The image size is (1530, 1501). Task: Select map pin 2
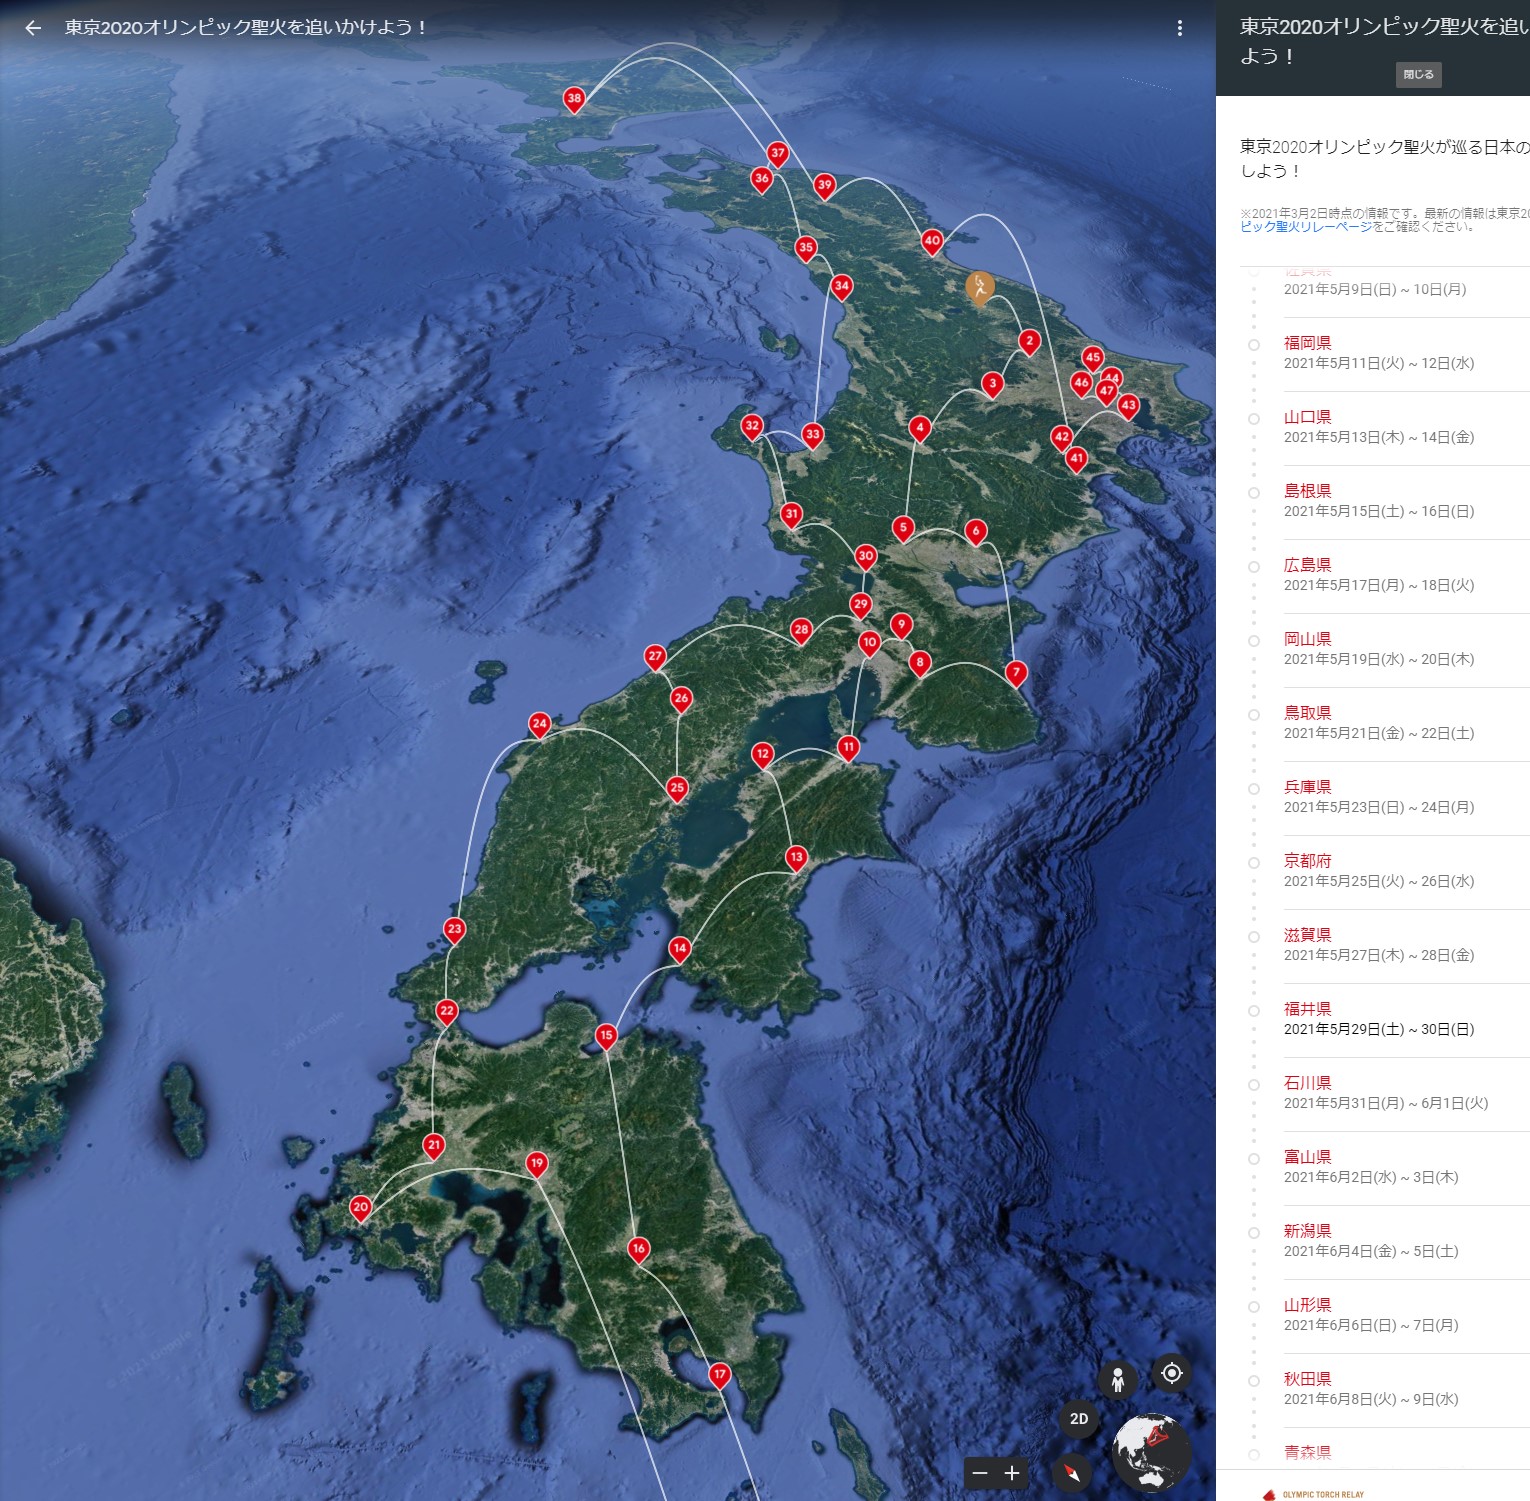click(1030, 343)
